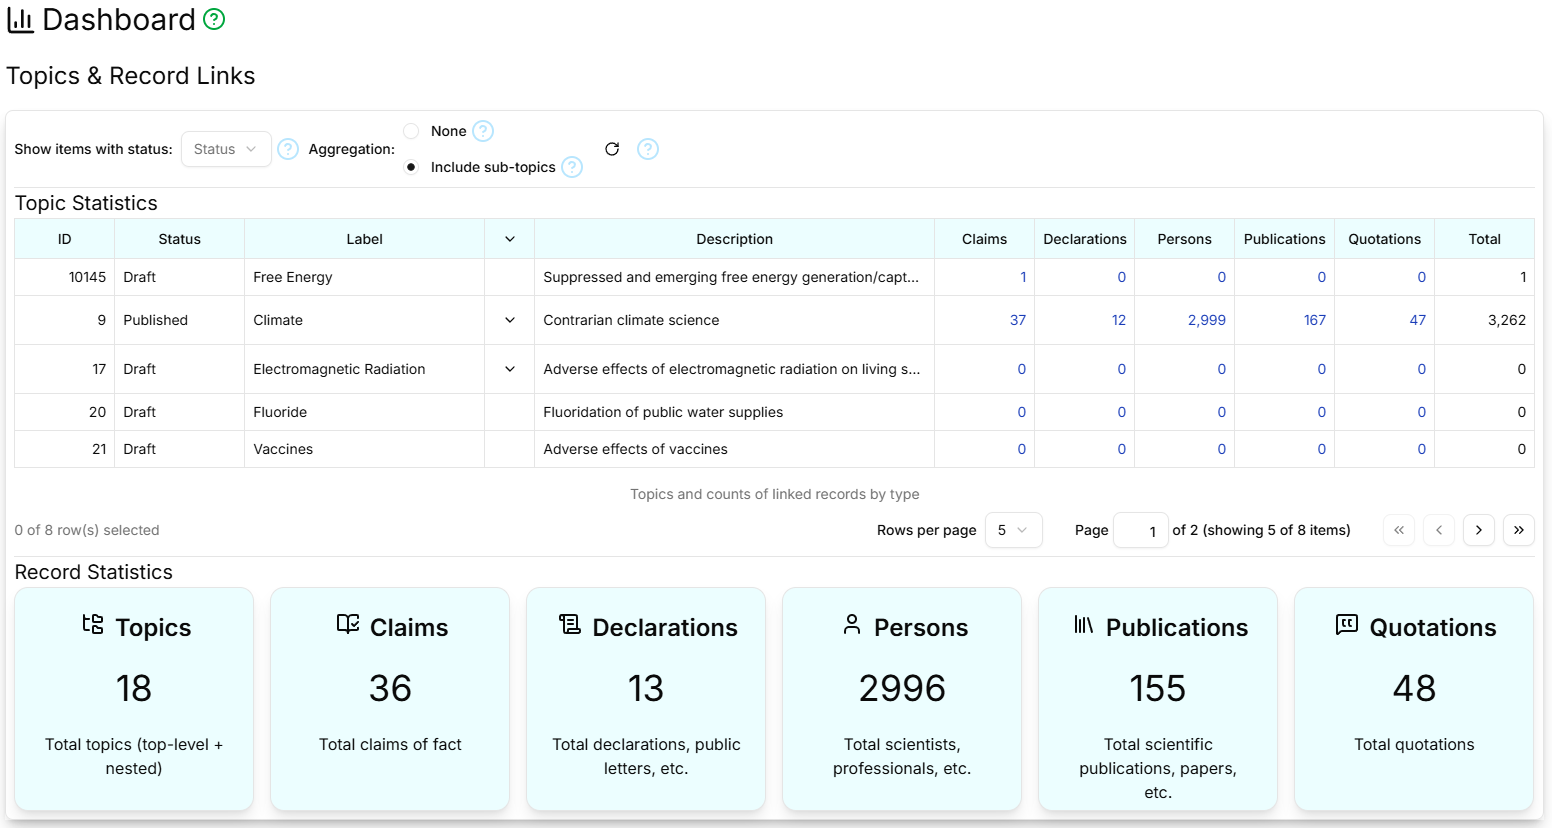This screenshot has height=828, width=1552.
Task: Click the Claims count 36
Action: coord(390,688)
